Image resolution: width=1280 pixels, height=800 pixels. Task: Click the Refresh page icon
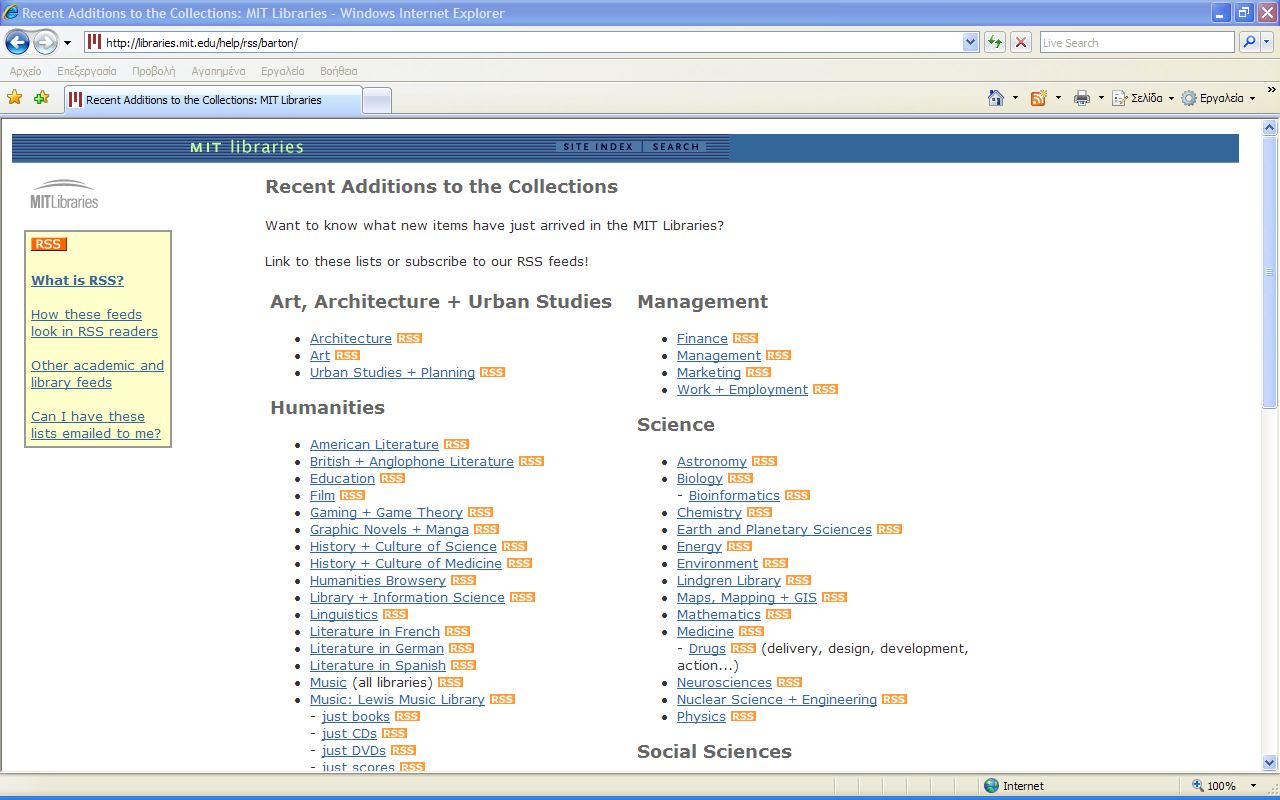coord(995,42)
